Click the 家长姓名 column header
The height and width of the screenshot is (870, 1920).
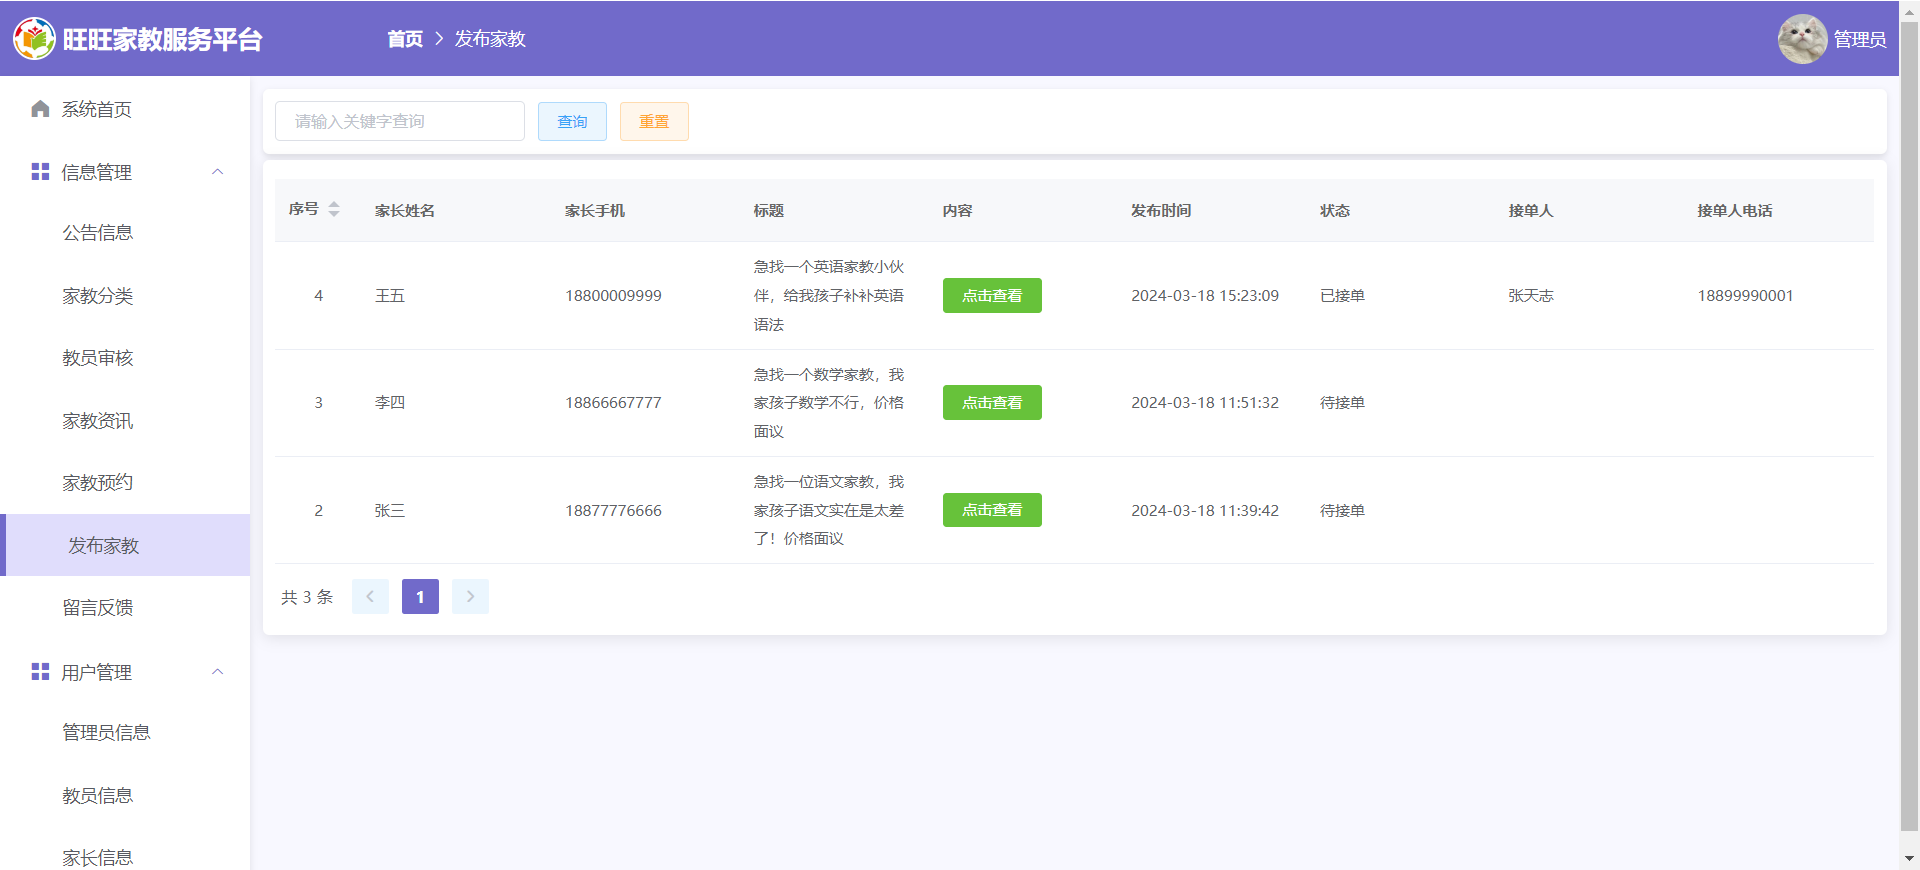click(x=405, y=210)
